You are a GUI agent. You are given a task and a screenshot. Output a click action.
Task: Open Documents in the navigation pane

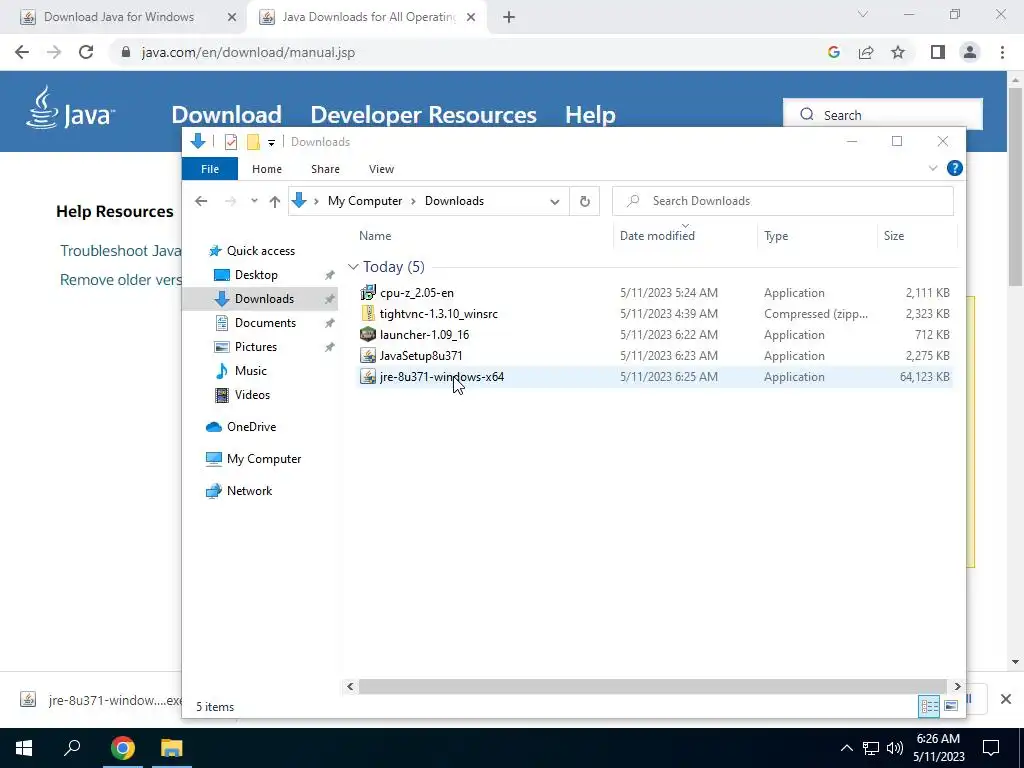(264, 323)
